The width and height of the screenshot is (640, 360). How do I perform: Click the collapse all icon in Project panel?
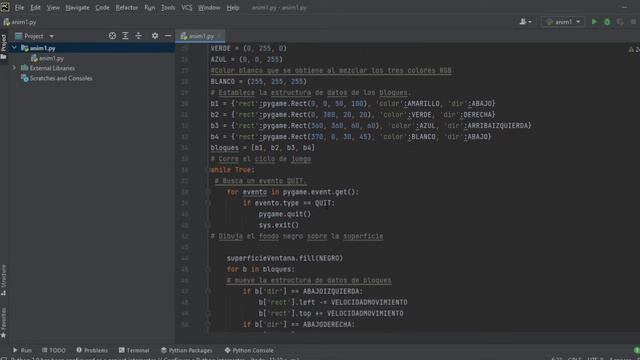click(x=139, y=36)
